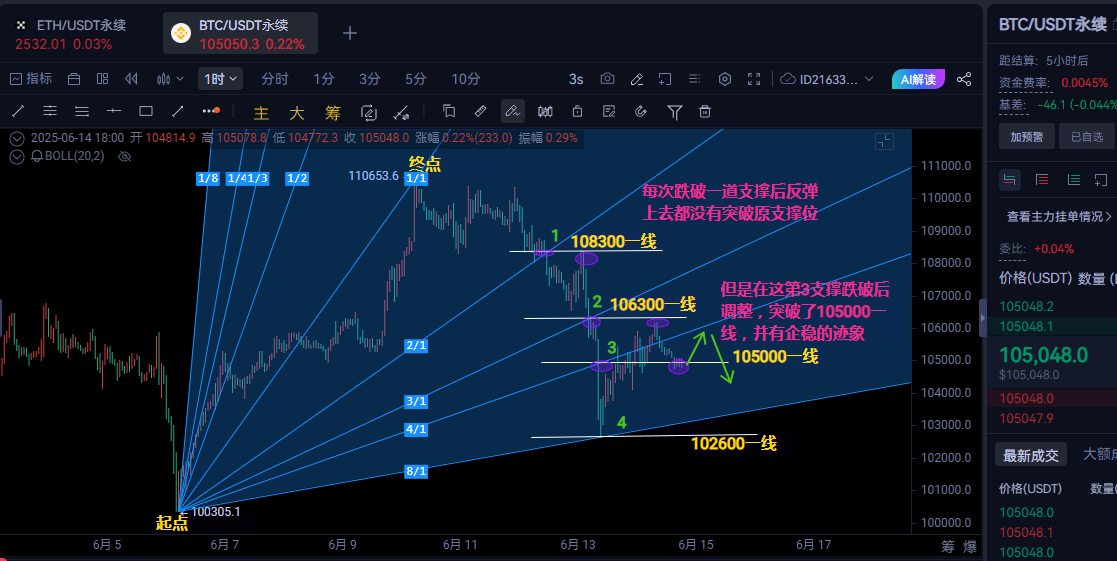Add a new chart tab with plus
Viewport: 1117px width, 561px height.
pos(350,33)
